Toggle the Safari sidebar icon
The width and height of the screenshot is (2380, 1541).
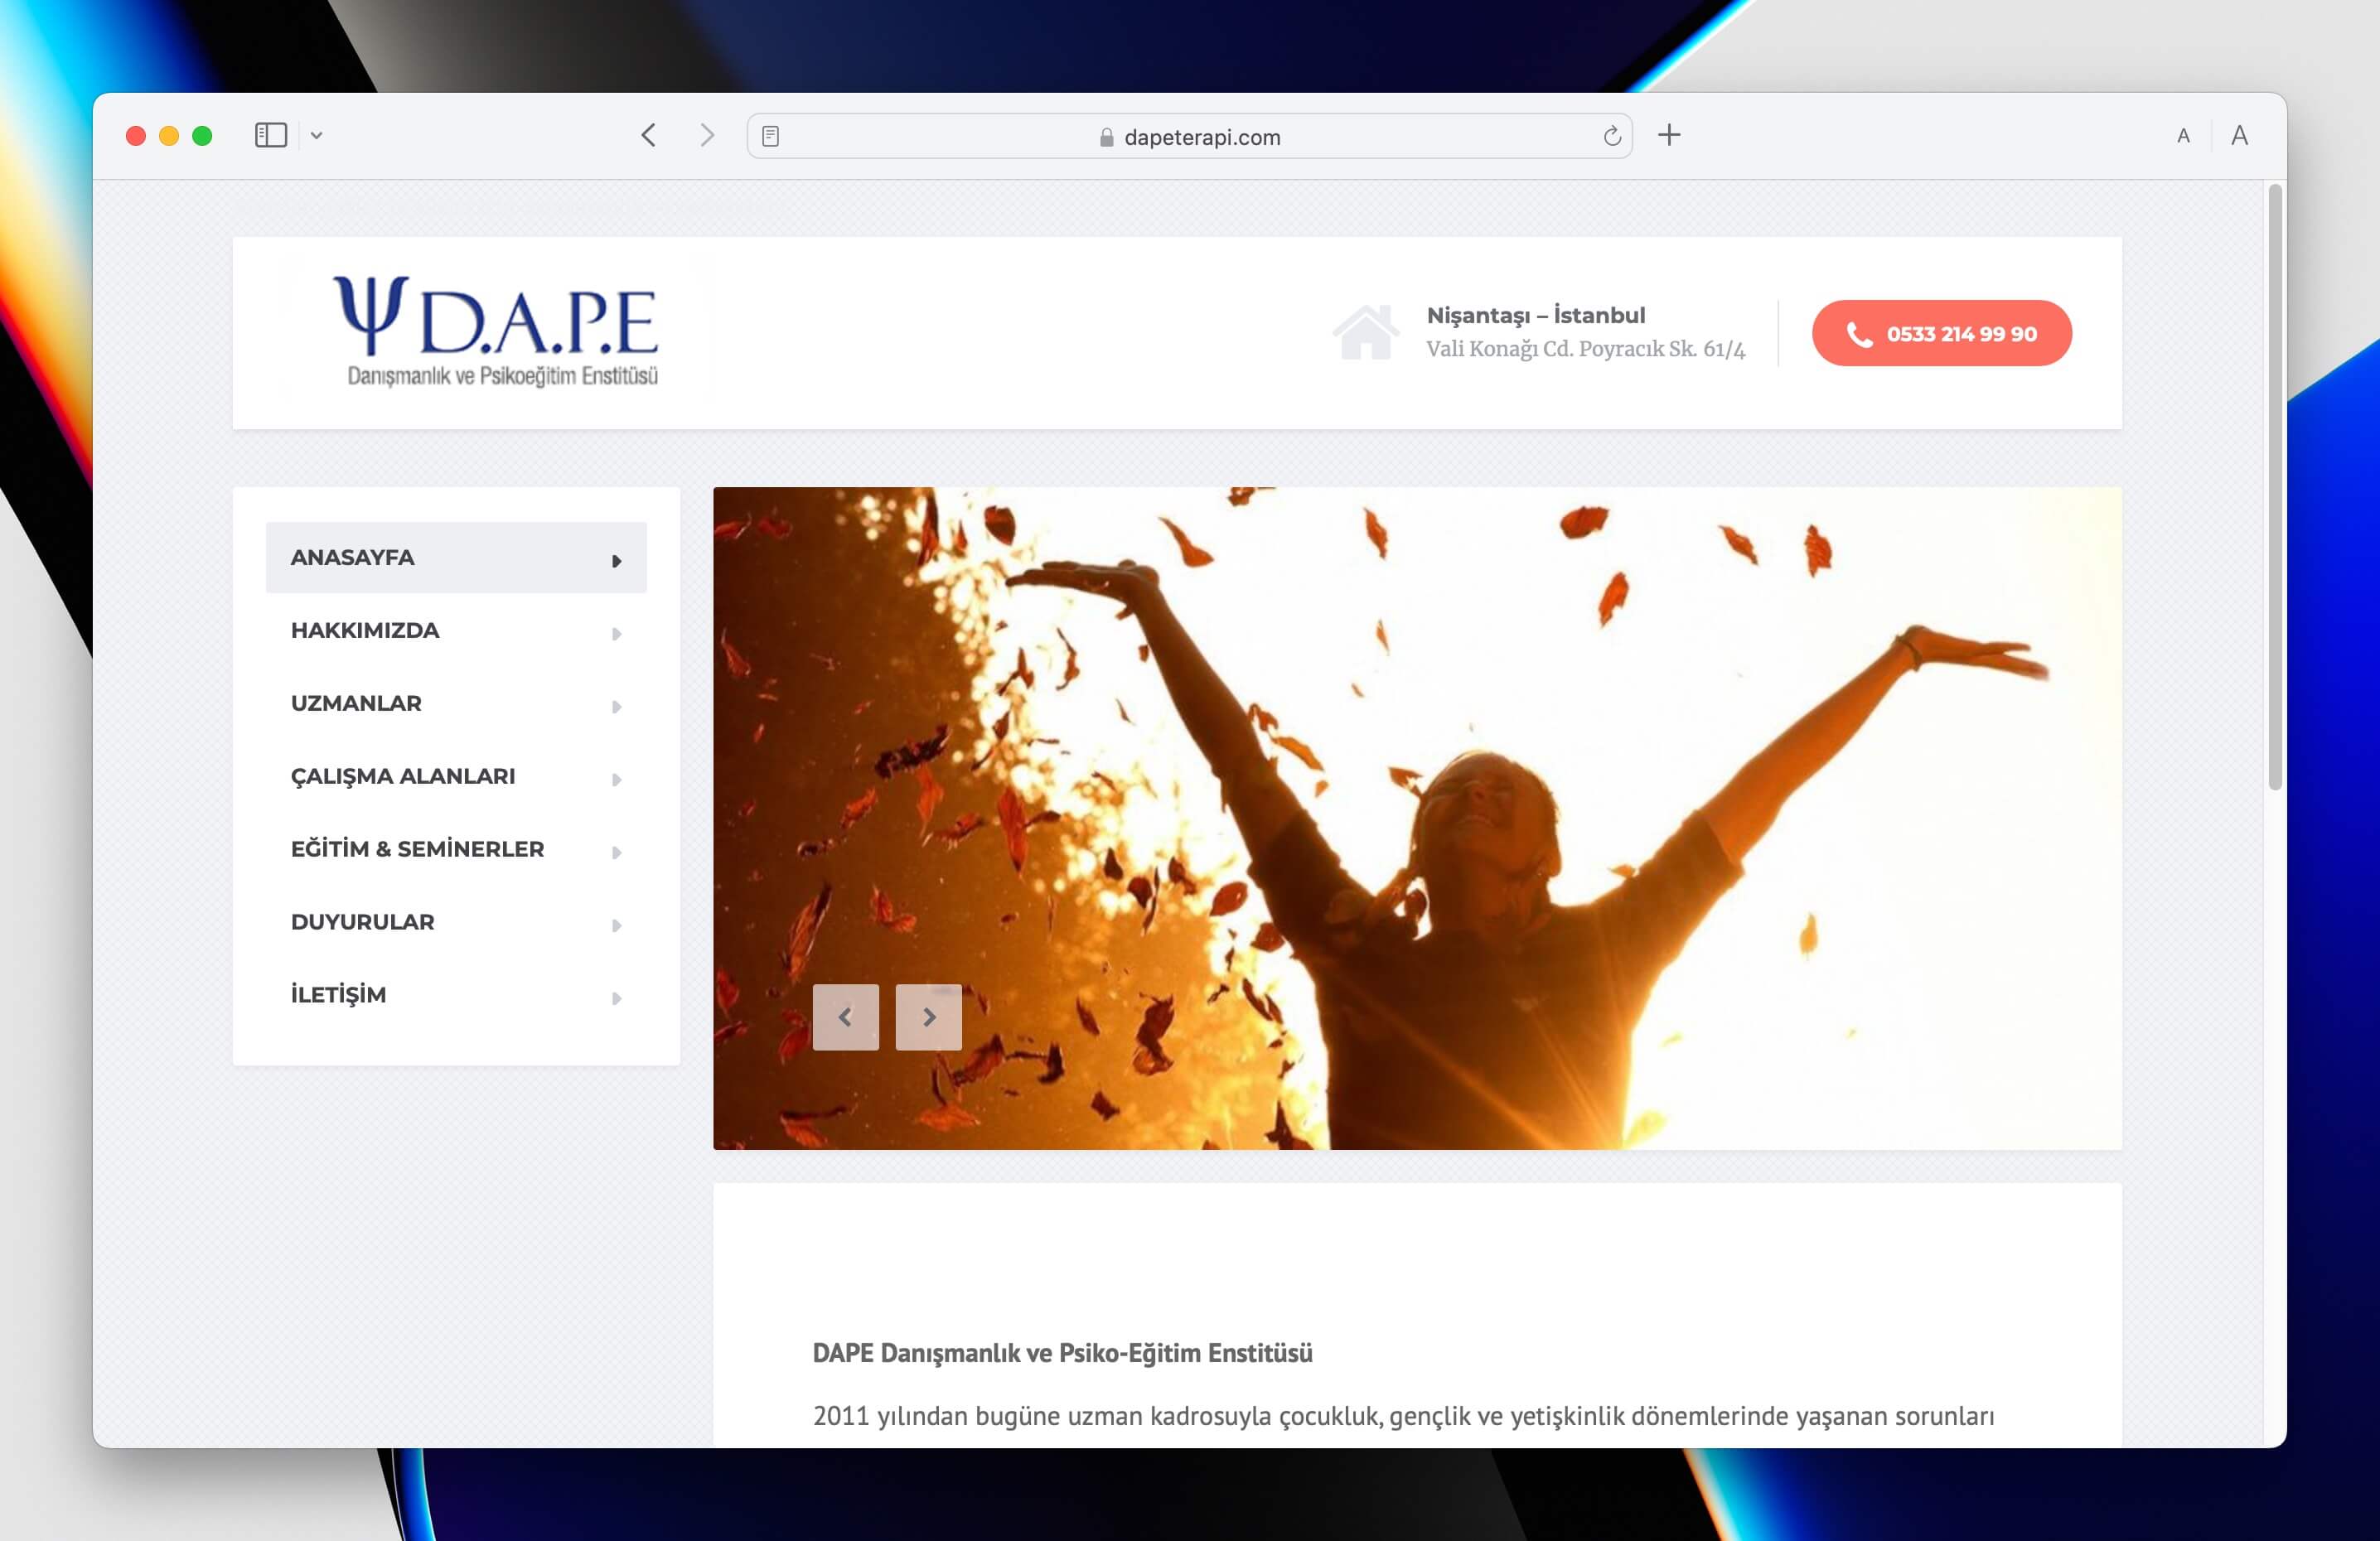pos(271,135)
